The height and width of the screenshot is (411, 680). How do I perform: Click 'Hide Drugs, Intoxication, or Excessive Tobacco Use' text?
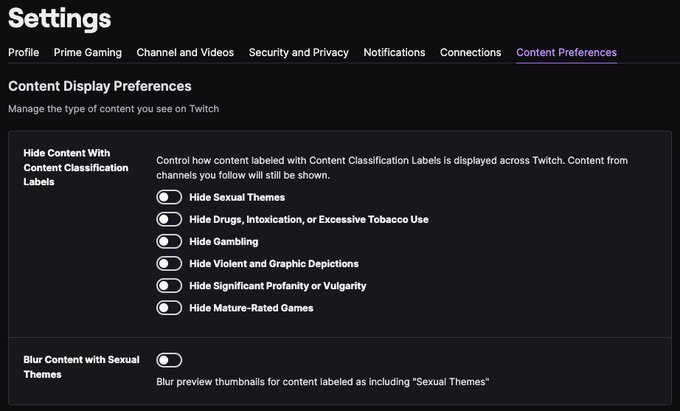[x=309, y=219]
